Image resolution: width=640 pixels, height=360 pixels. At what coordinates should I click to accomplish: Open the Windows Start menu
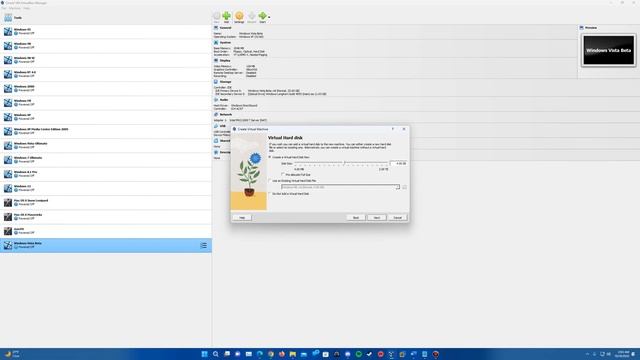tap(204, 354)
